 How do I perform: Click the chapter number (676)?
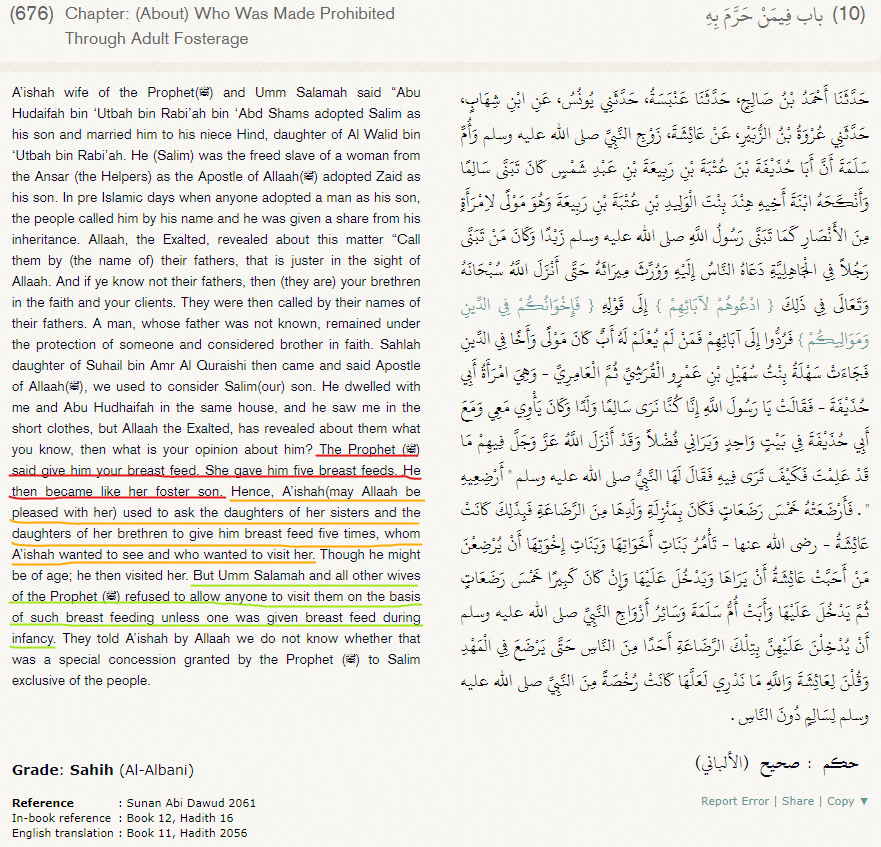(30, 14)
